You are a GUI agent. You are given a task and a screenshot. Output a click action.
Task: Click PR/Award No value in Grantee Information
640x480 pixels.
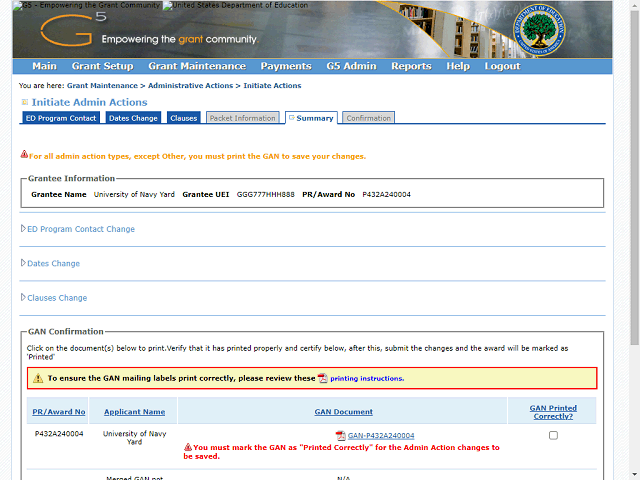coord(386,195)
